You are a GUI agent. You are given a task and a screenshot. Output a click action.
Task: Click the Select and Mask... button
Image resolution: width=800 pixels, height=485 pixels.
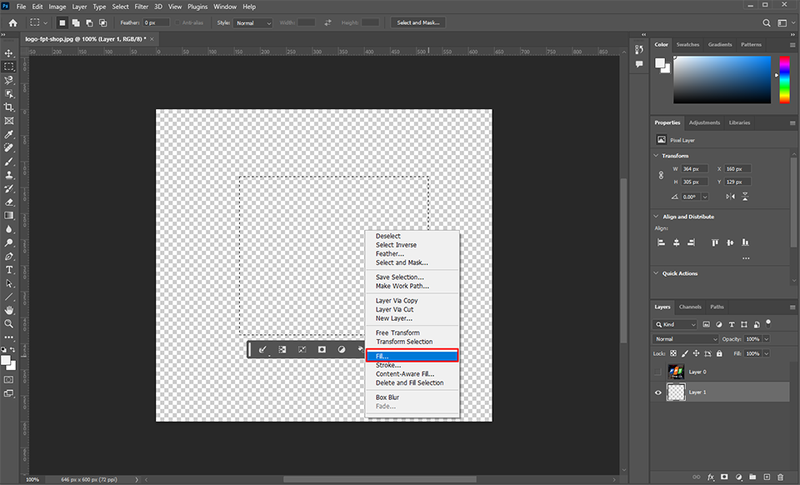(418, 23)
